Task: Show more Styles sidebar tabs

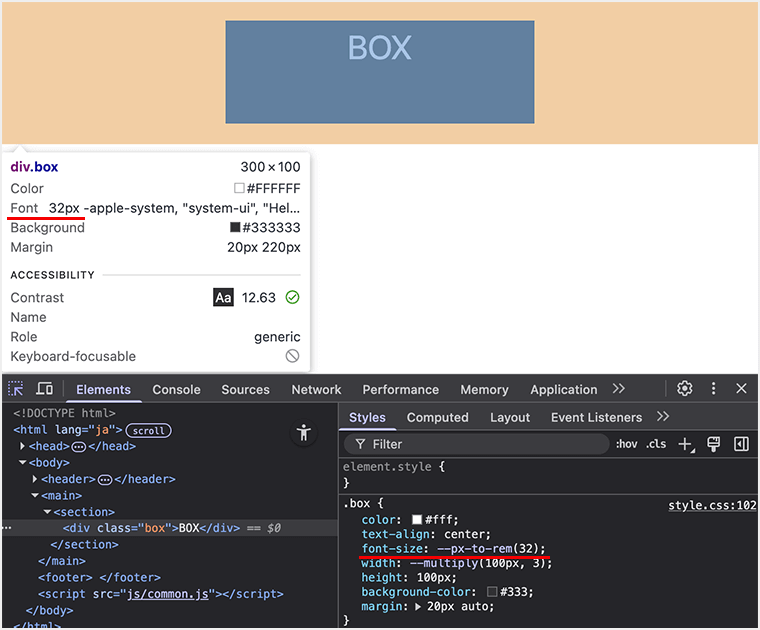Action: (663, 417)
